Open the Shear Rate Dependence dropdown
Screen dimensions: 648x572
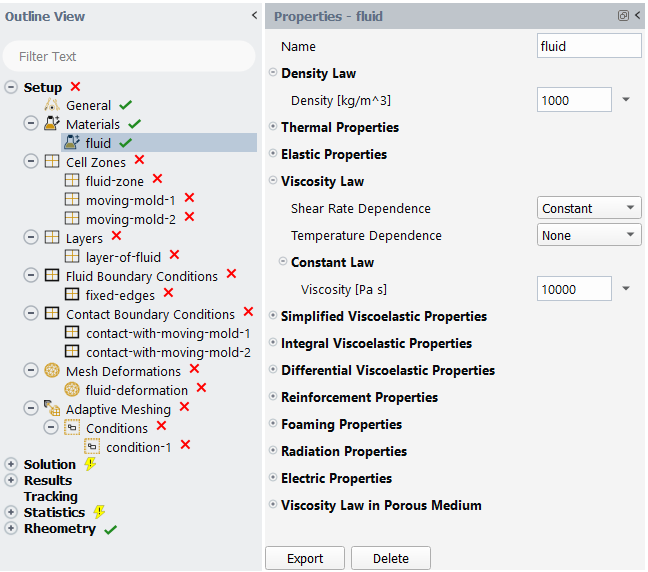[x=589, y=209]
